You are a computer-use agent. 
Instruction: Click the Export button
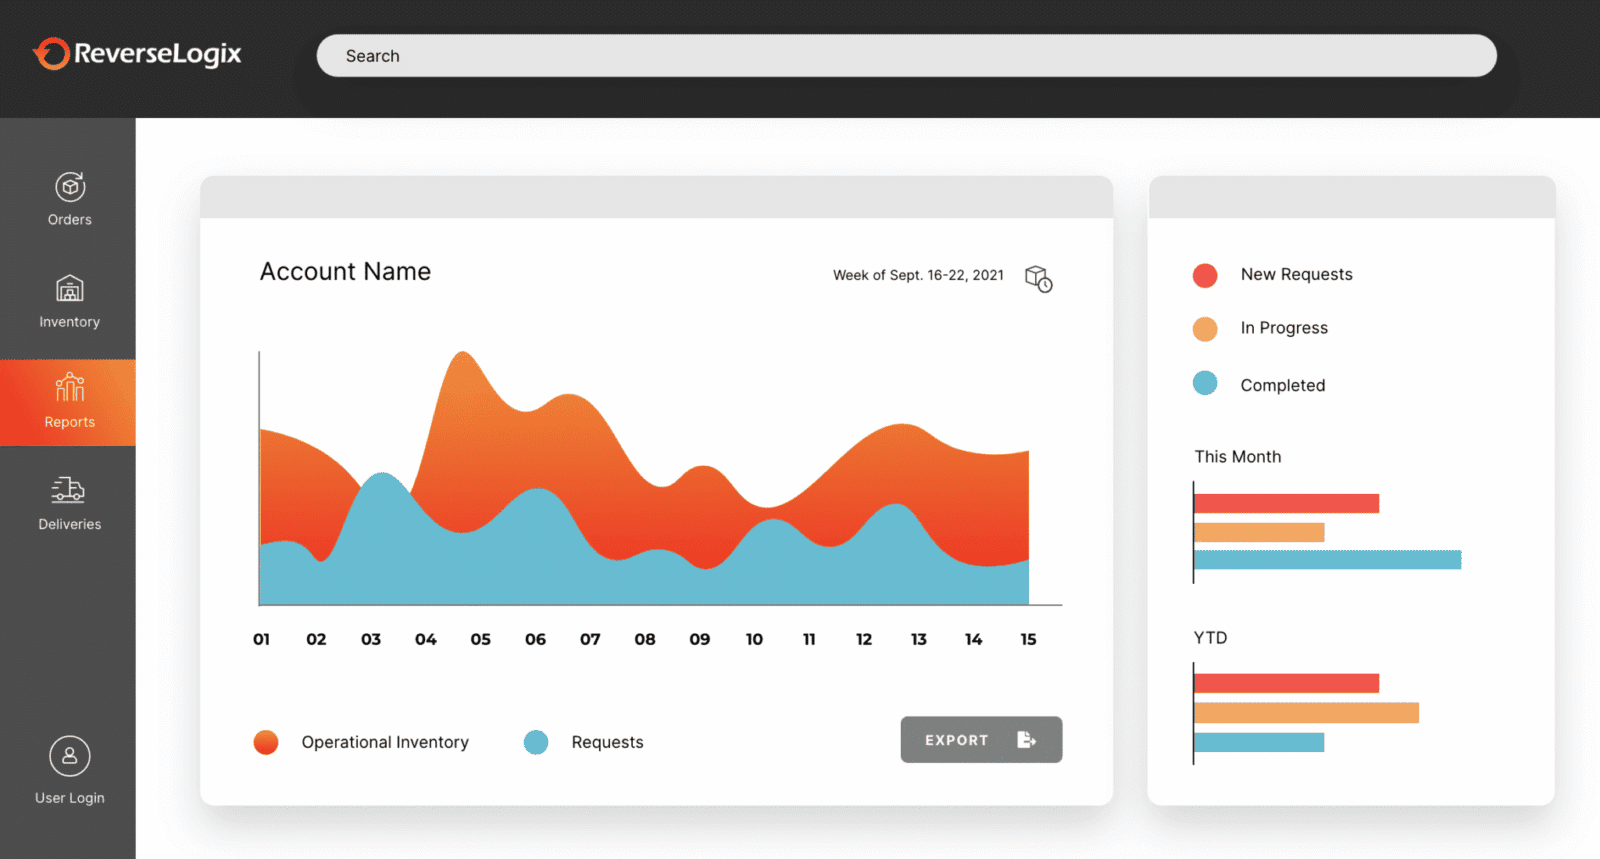(981, 740)
